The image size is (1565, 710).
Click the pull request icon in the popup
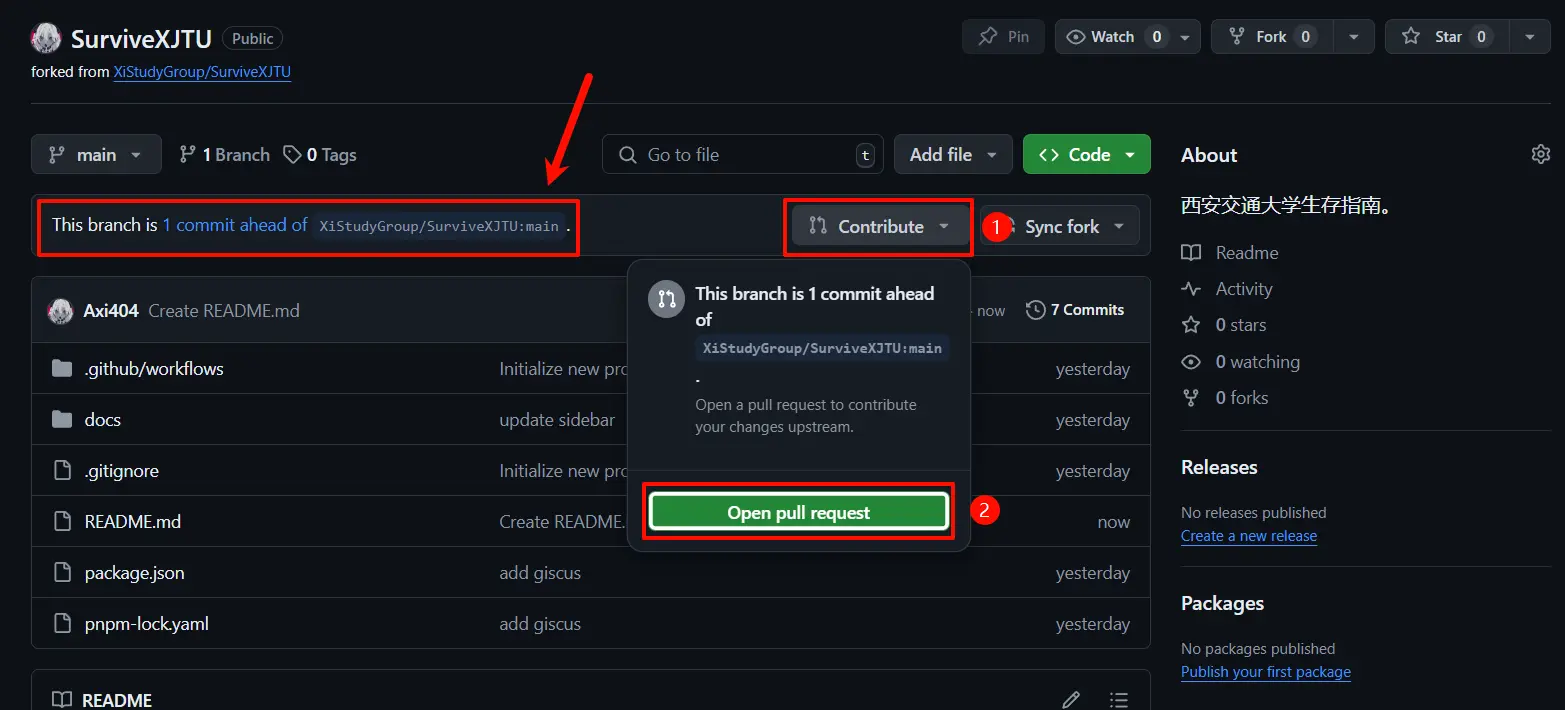667,299
